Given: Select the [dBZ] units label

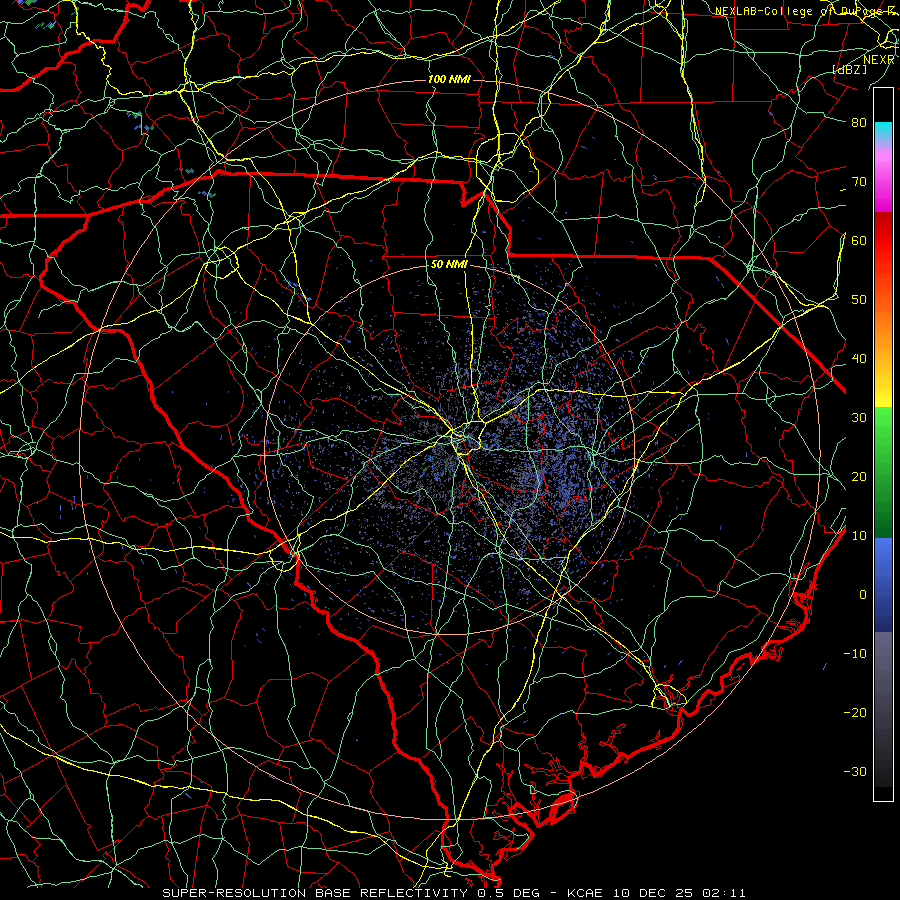Looking at the screenshot, I should pyautogui.click(x=849, y=69).
